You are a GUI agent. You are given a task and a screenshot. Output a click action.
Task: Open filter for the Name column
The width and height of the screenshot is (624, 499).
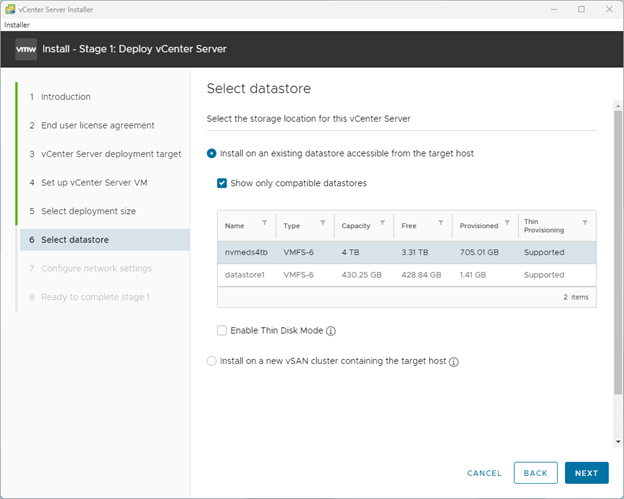coord(264,222)
